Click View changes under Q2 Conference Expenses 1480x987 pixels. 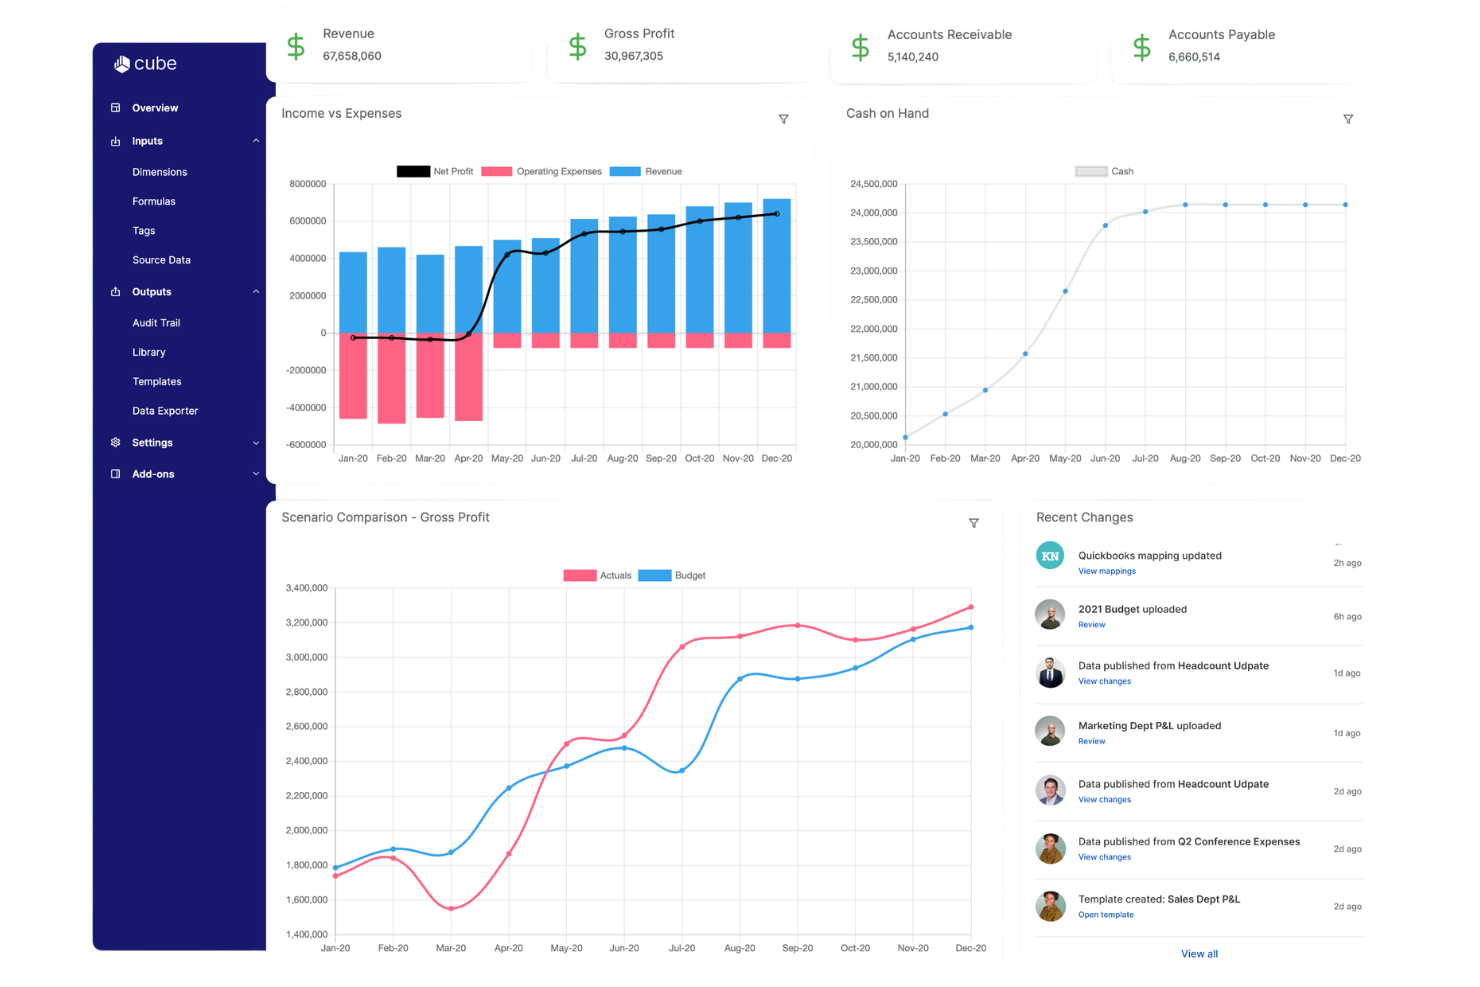click(1105, 857)
